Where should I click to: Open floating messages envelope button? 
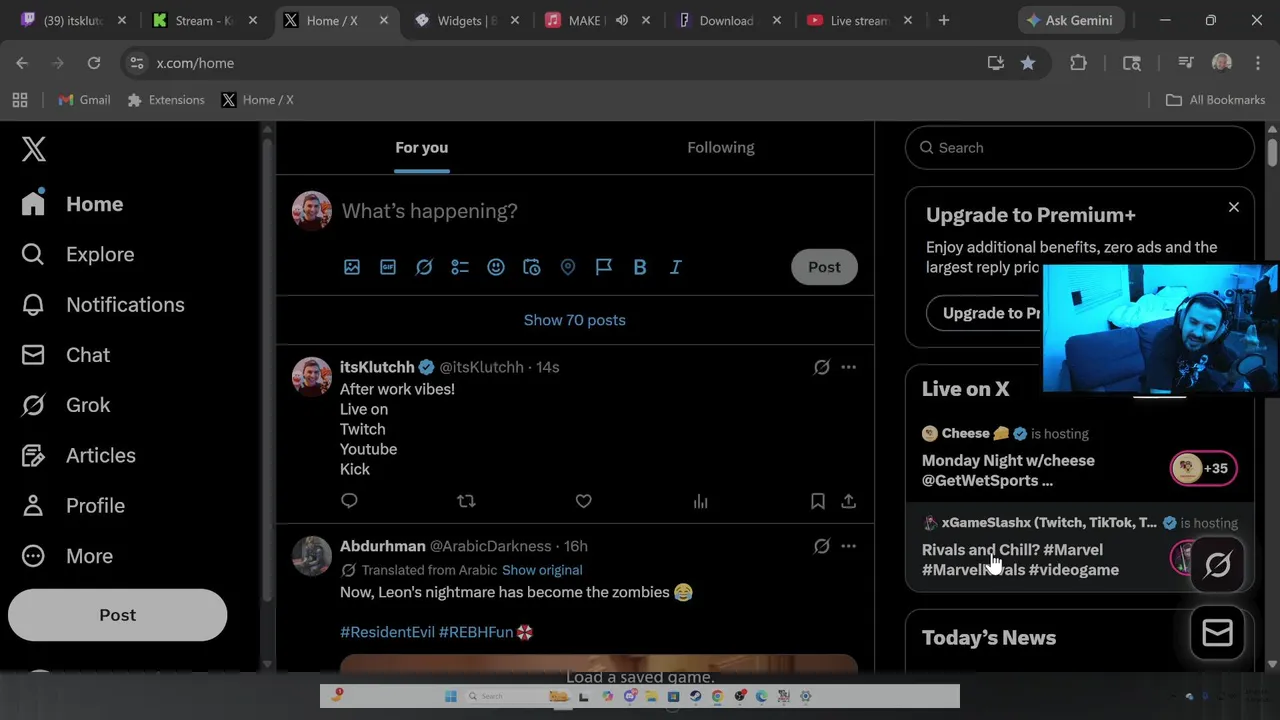[x=1217, y=633]
